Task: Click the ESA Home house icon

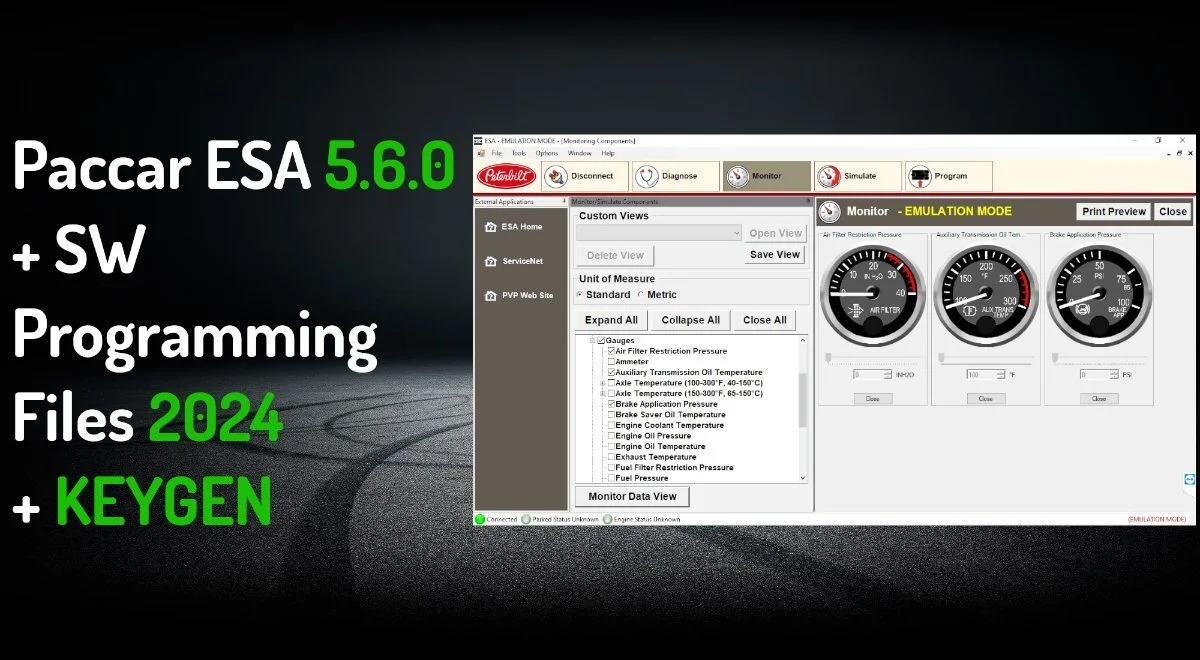Action: (x=490, y=227)
